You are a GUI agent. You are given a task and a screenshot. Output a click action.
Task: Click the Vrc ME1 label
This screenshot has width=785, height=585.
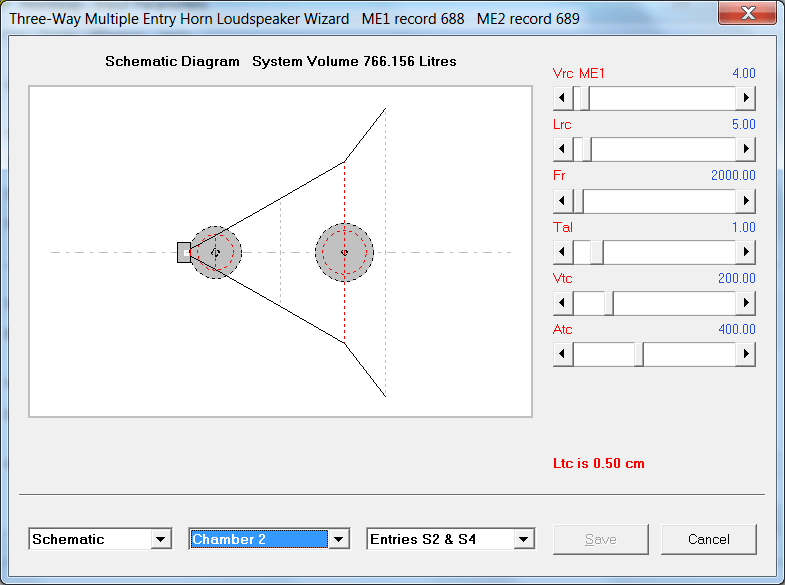(579, 74)
